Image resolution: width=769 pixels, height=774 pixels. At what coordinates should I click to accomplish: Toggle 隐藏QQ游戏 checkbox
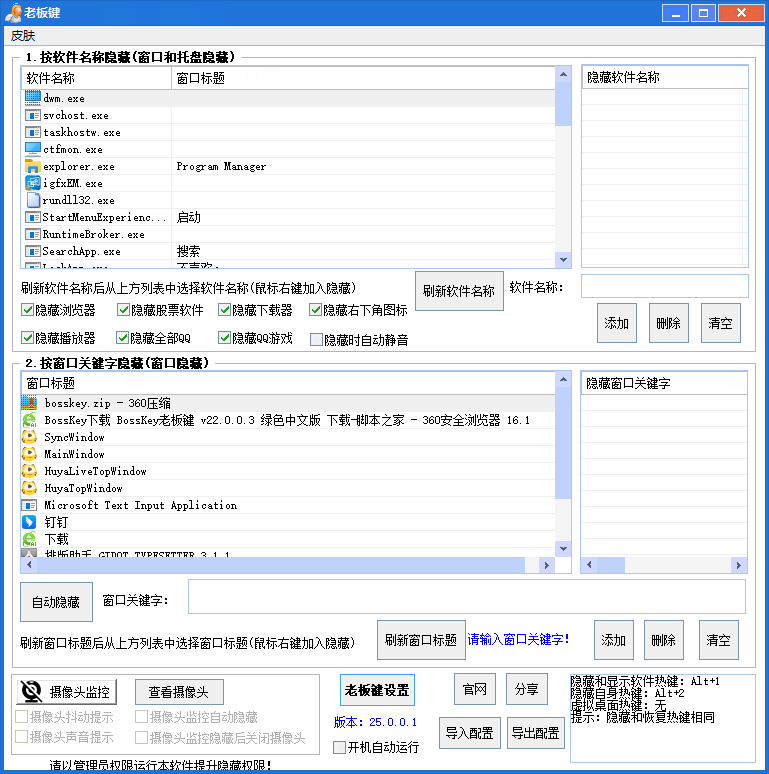[225, 338]
